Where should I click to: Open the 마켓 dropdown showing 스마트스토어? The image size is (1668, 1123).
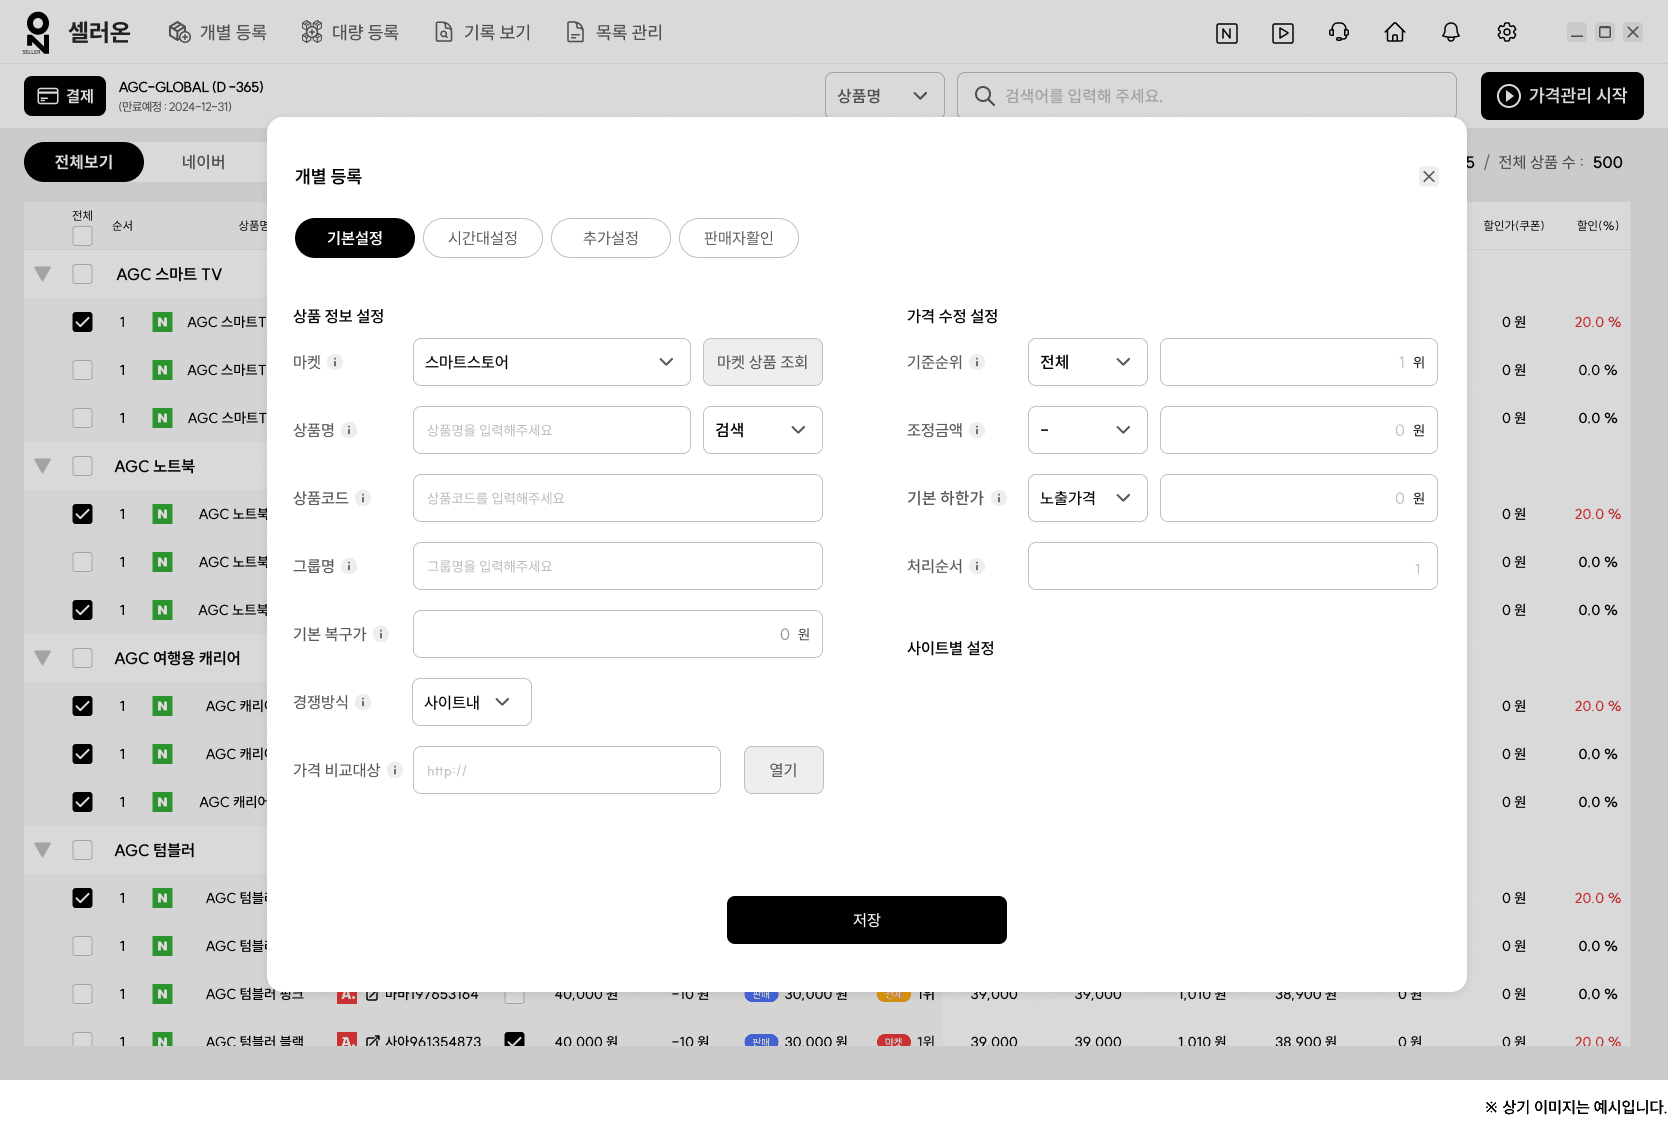click(x=551, y=362)
